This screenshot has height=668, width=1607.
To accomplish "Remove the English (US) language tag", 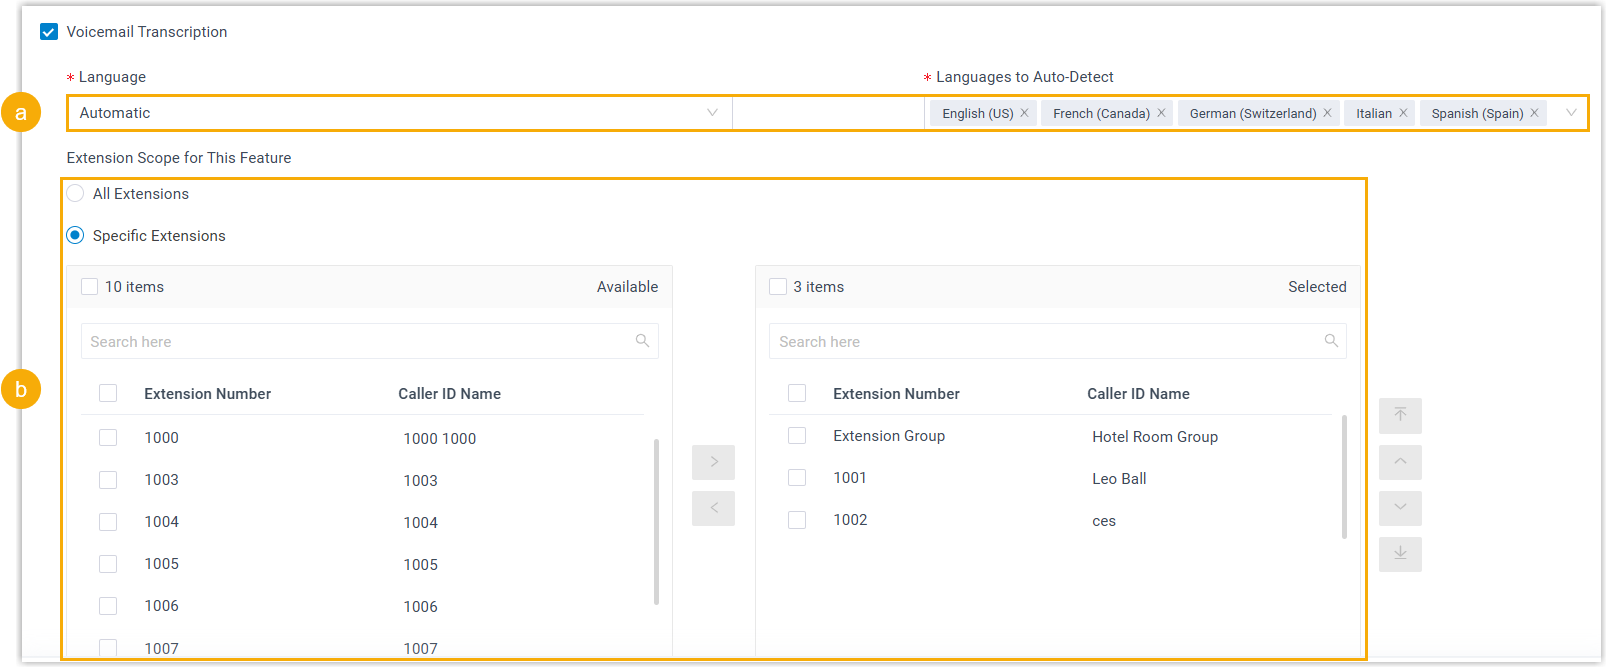I will click(x=1024, y=113).
